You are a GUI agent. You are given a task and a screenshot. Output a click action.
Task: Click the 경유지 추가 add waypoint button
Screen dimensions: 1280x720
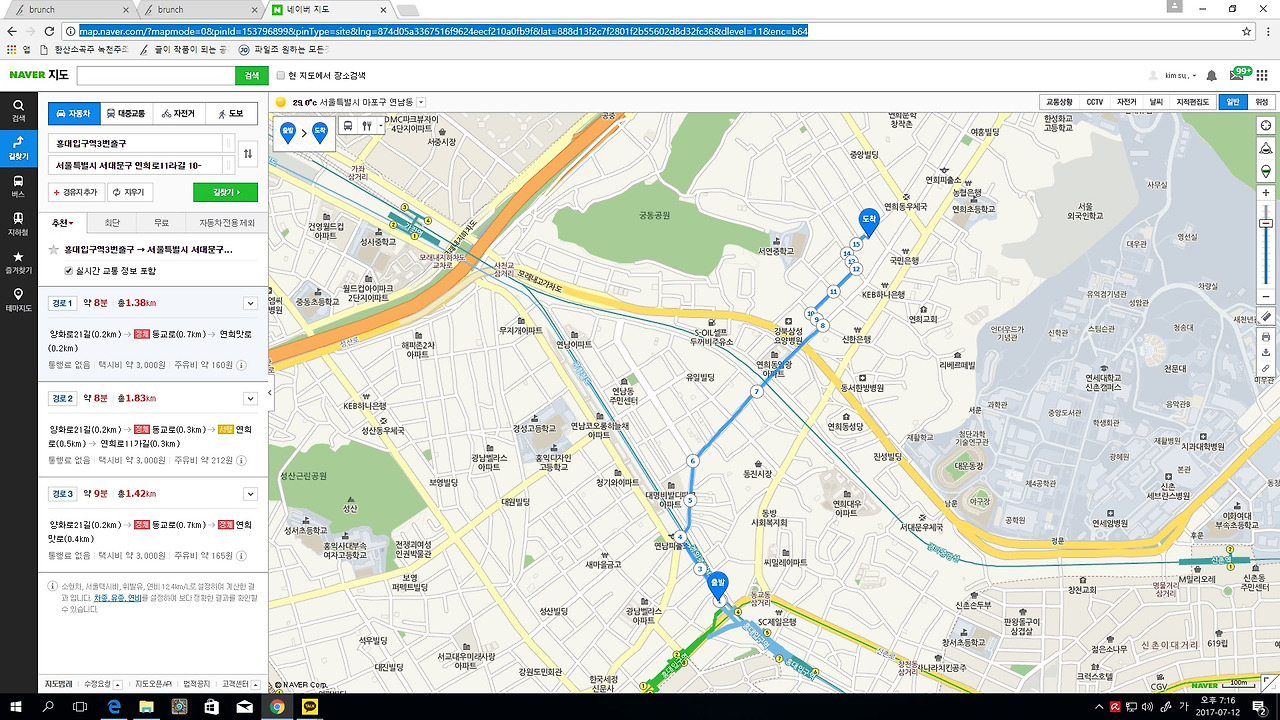click(76, 192)
